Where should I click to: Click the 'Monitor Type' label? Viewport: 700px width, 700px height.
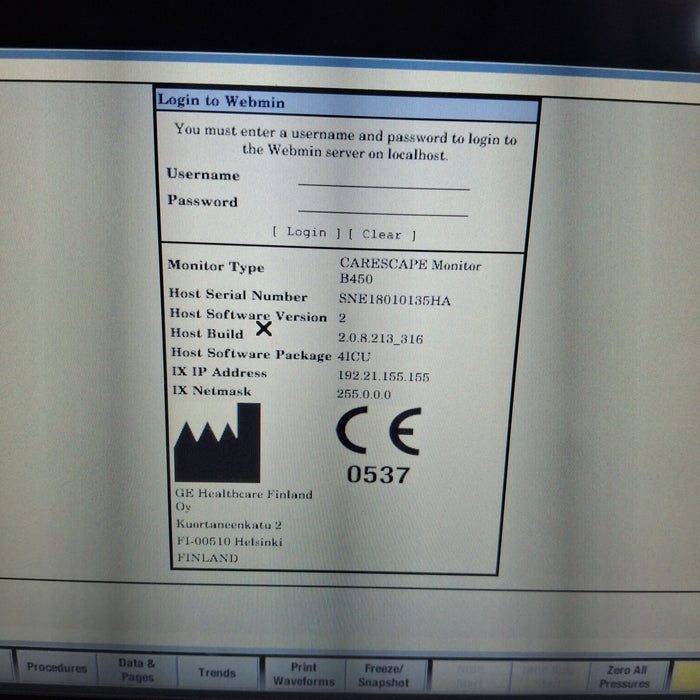click(216, 266)
